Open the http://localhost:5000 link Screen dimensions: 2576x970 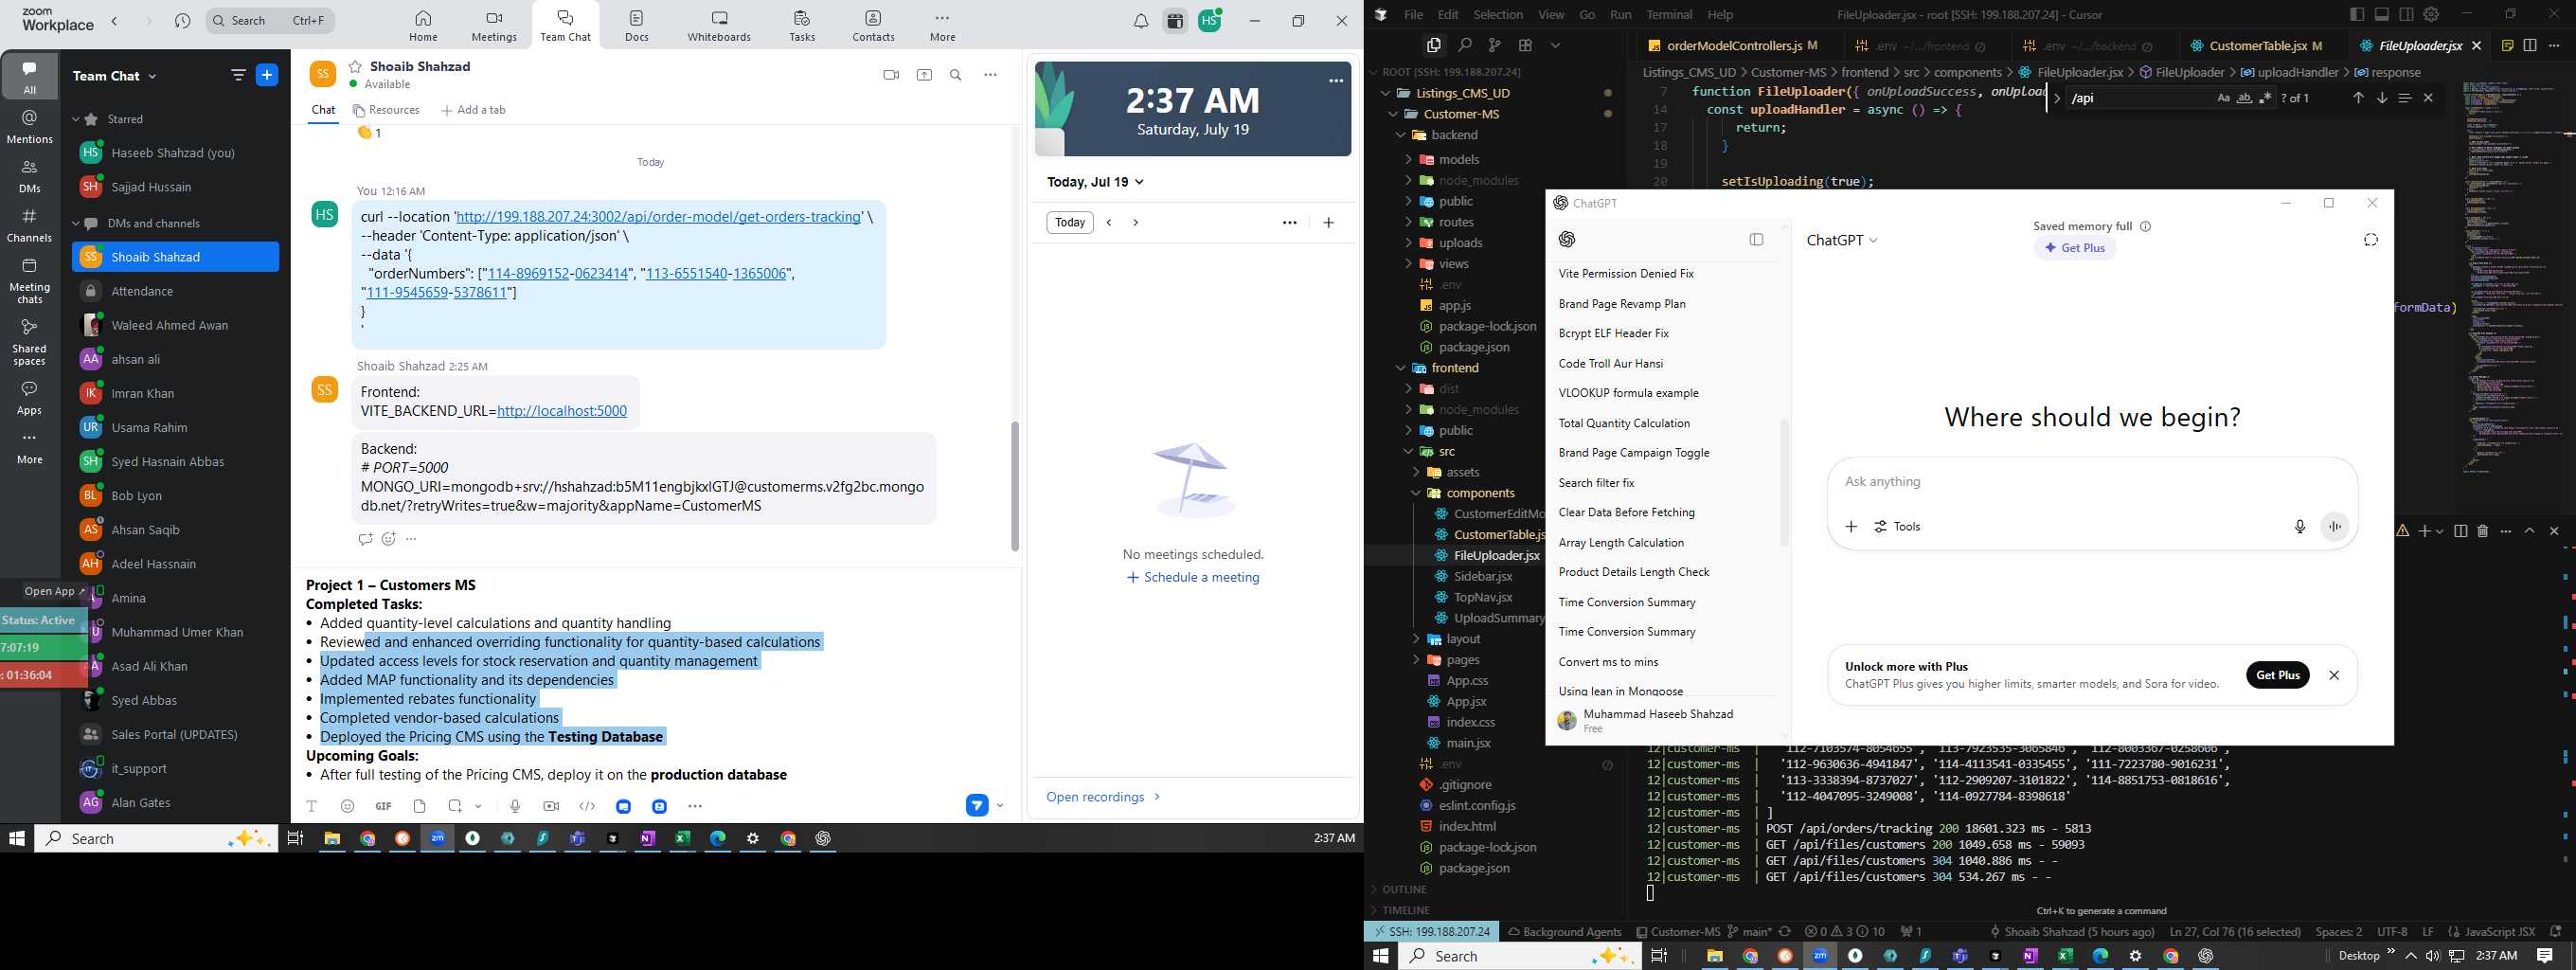[562, 411]
